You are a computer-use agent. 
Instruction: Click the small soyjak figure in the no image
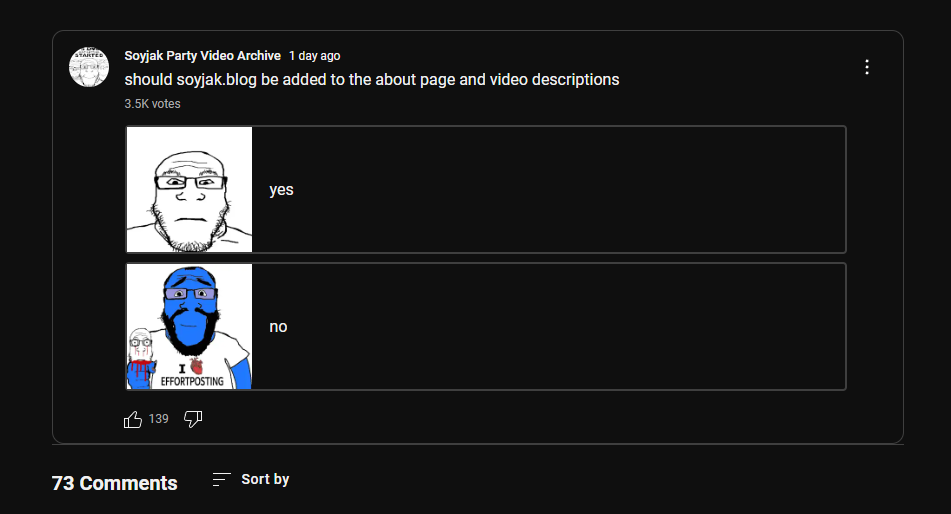pos(141,358)
